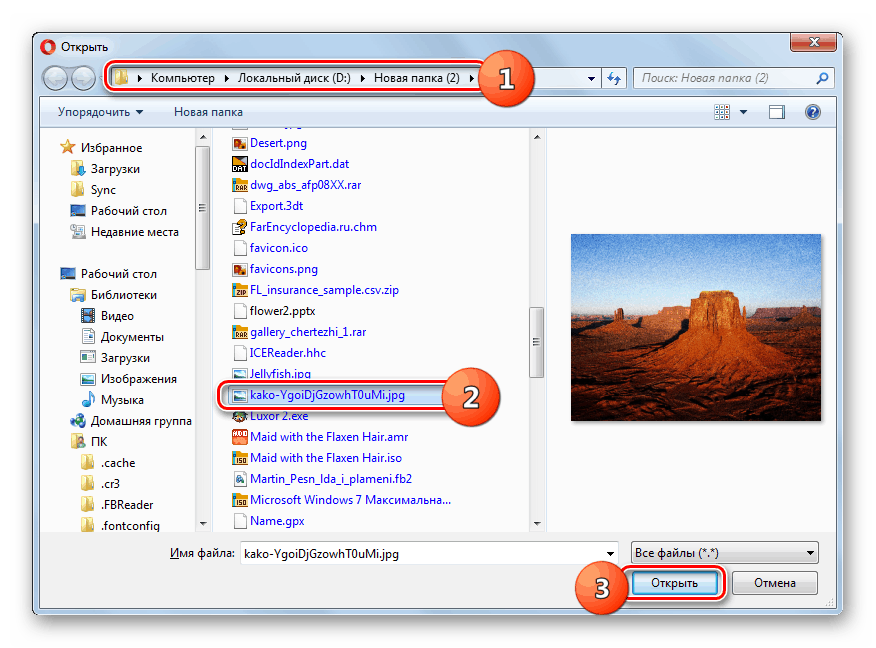Click the Back navigation arrow button

pos(55,78)
